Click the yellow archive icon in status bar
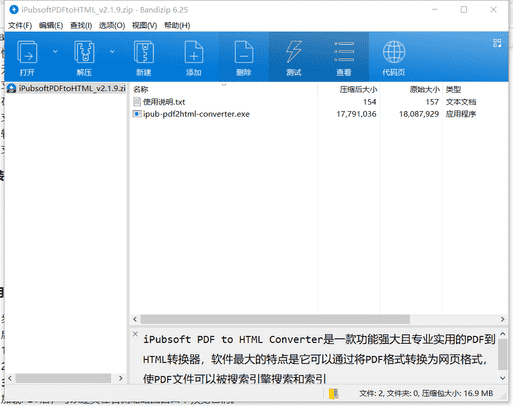 click(x=333, y=394)
